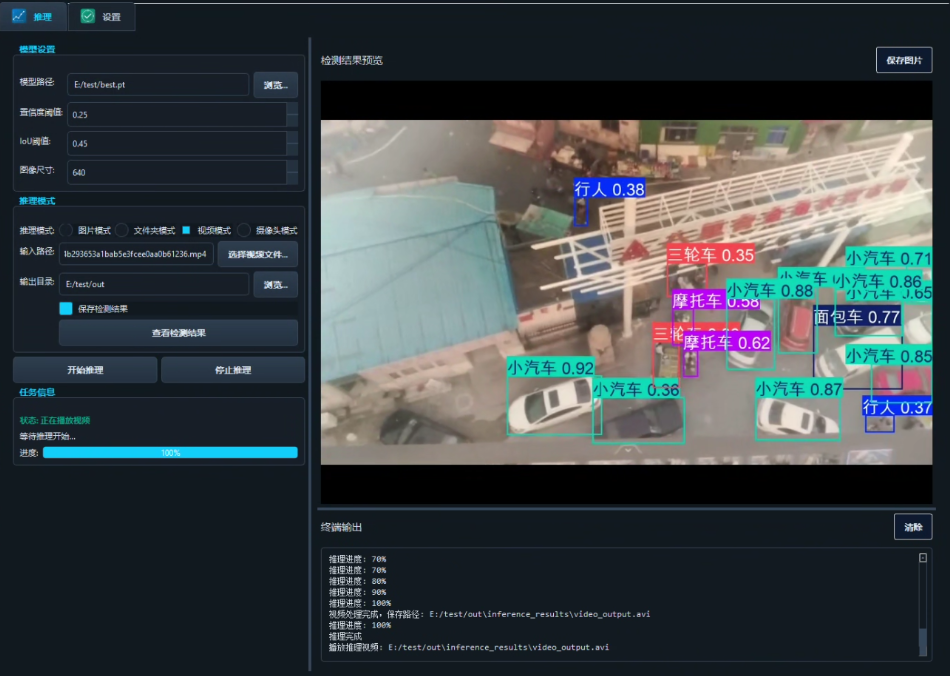Click the 模型路径 label
Screen dimensions: 950x676
[x=36, y=82]
